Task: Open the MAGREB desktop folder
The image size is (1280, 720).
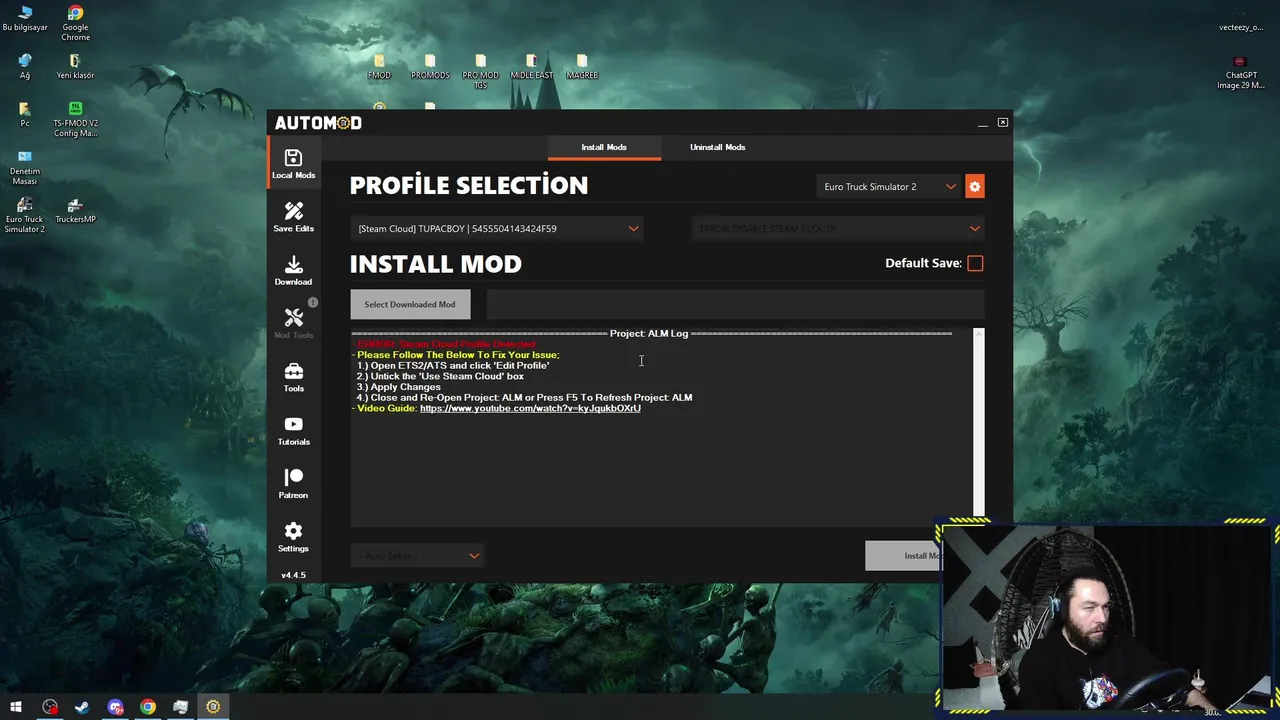Action: pyautogui.click(x=582, y=66)
